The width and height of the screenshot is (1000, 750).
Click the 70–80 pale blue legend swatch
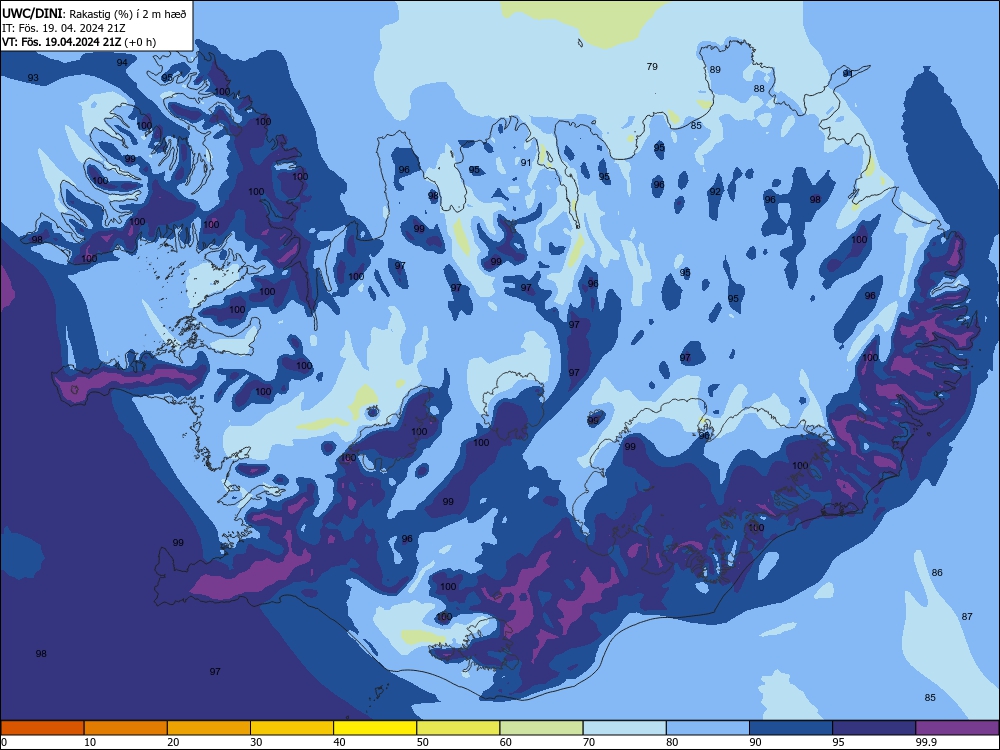624,728
